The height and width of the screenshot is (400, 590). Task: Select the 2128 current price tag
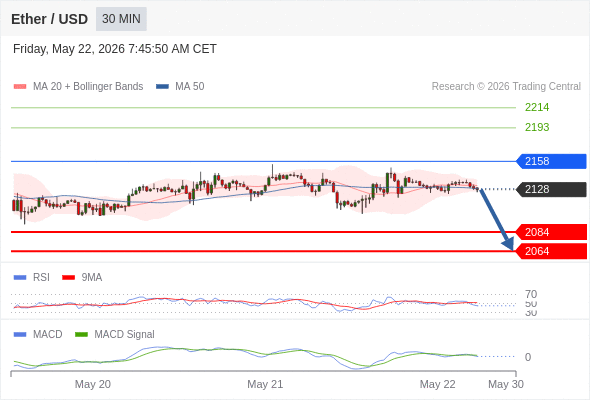click(x=551, y=189)
